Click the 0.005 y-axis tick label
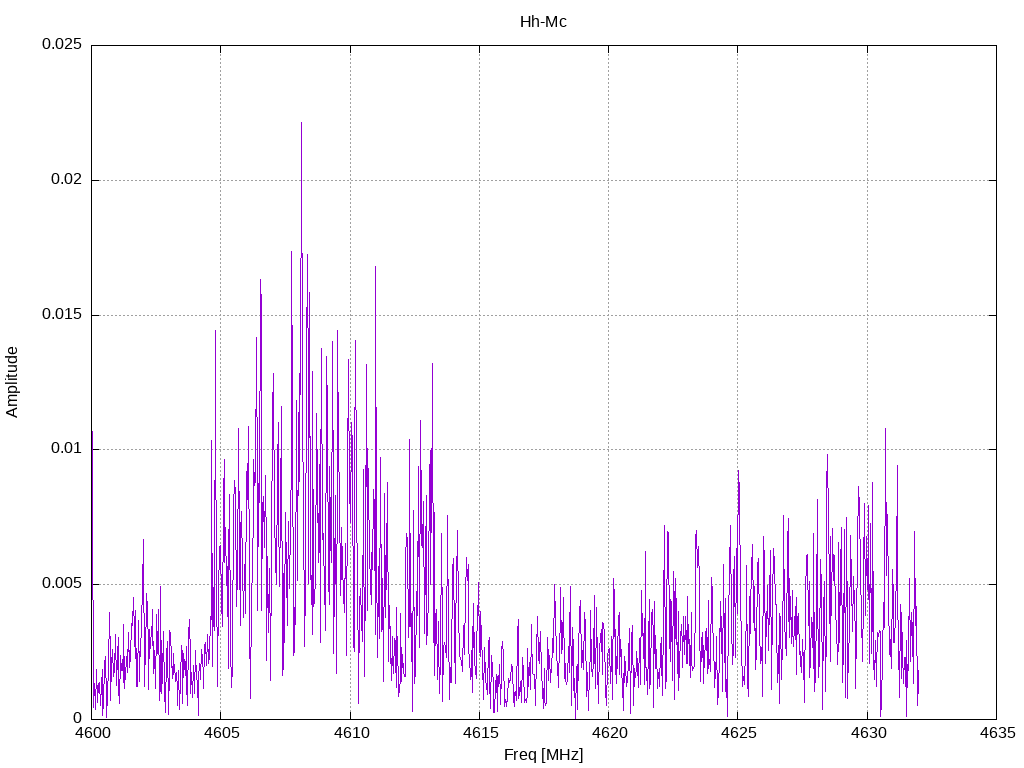Screen dimensions: 1024x768 (60, 584)
